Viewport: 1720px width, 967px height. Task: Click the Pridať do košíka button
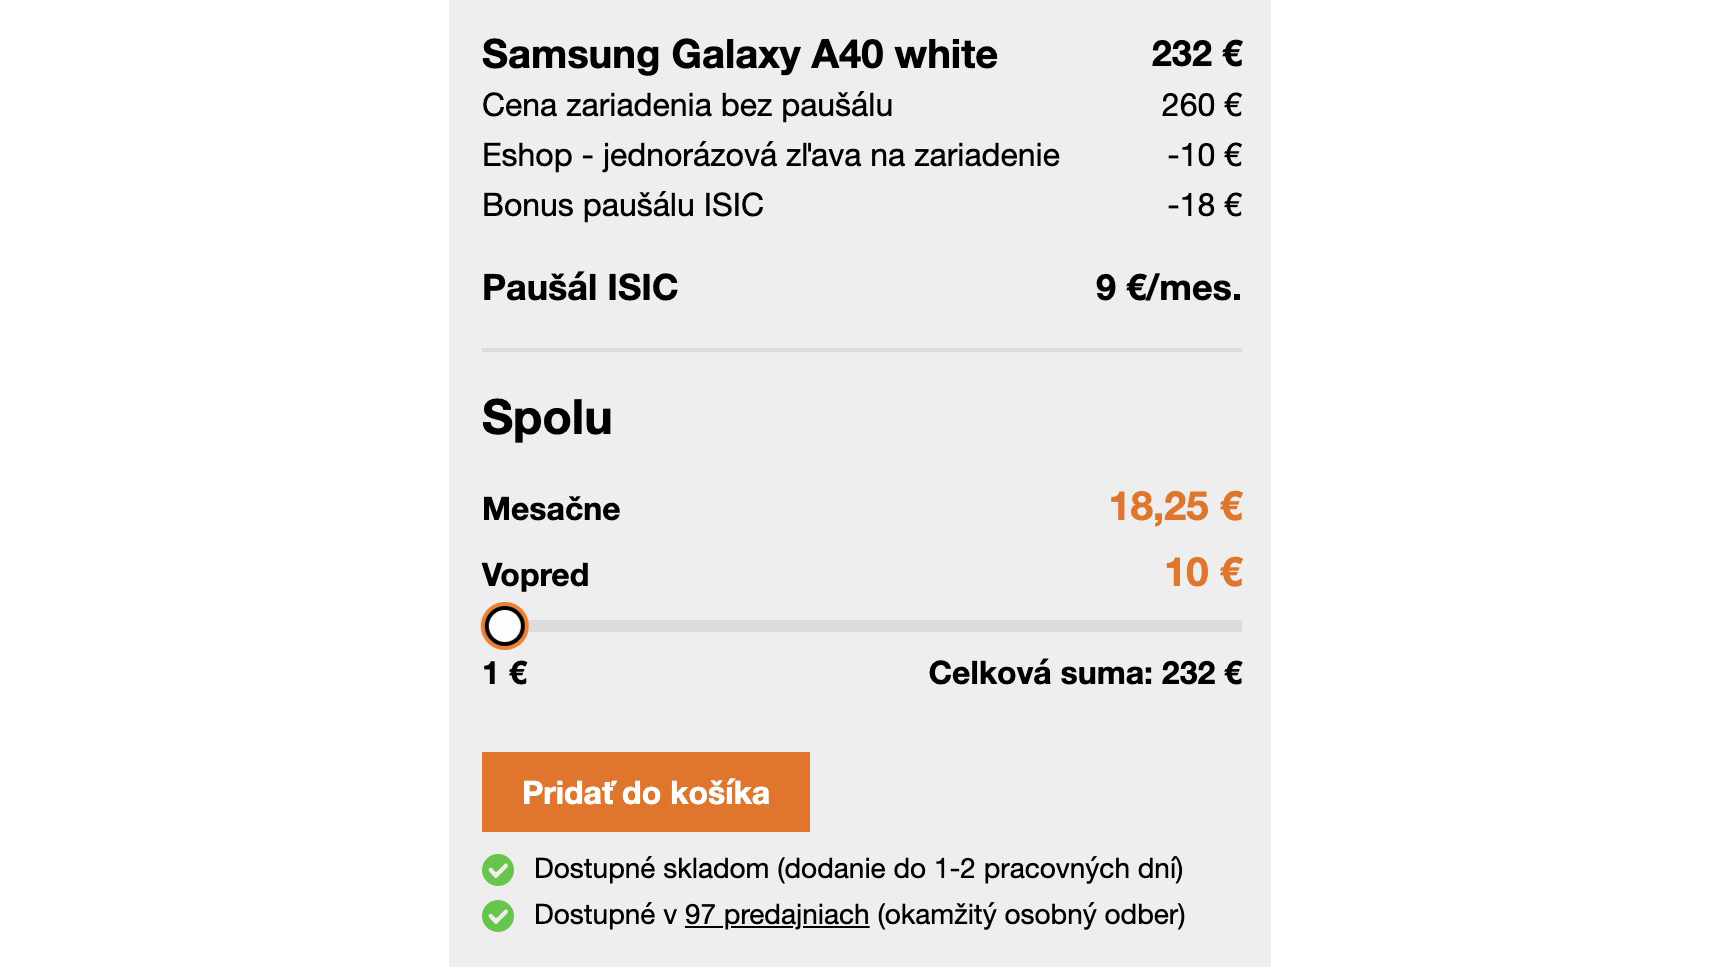(645, 792)
